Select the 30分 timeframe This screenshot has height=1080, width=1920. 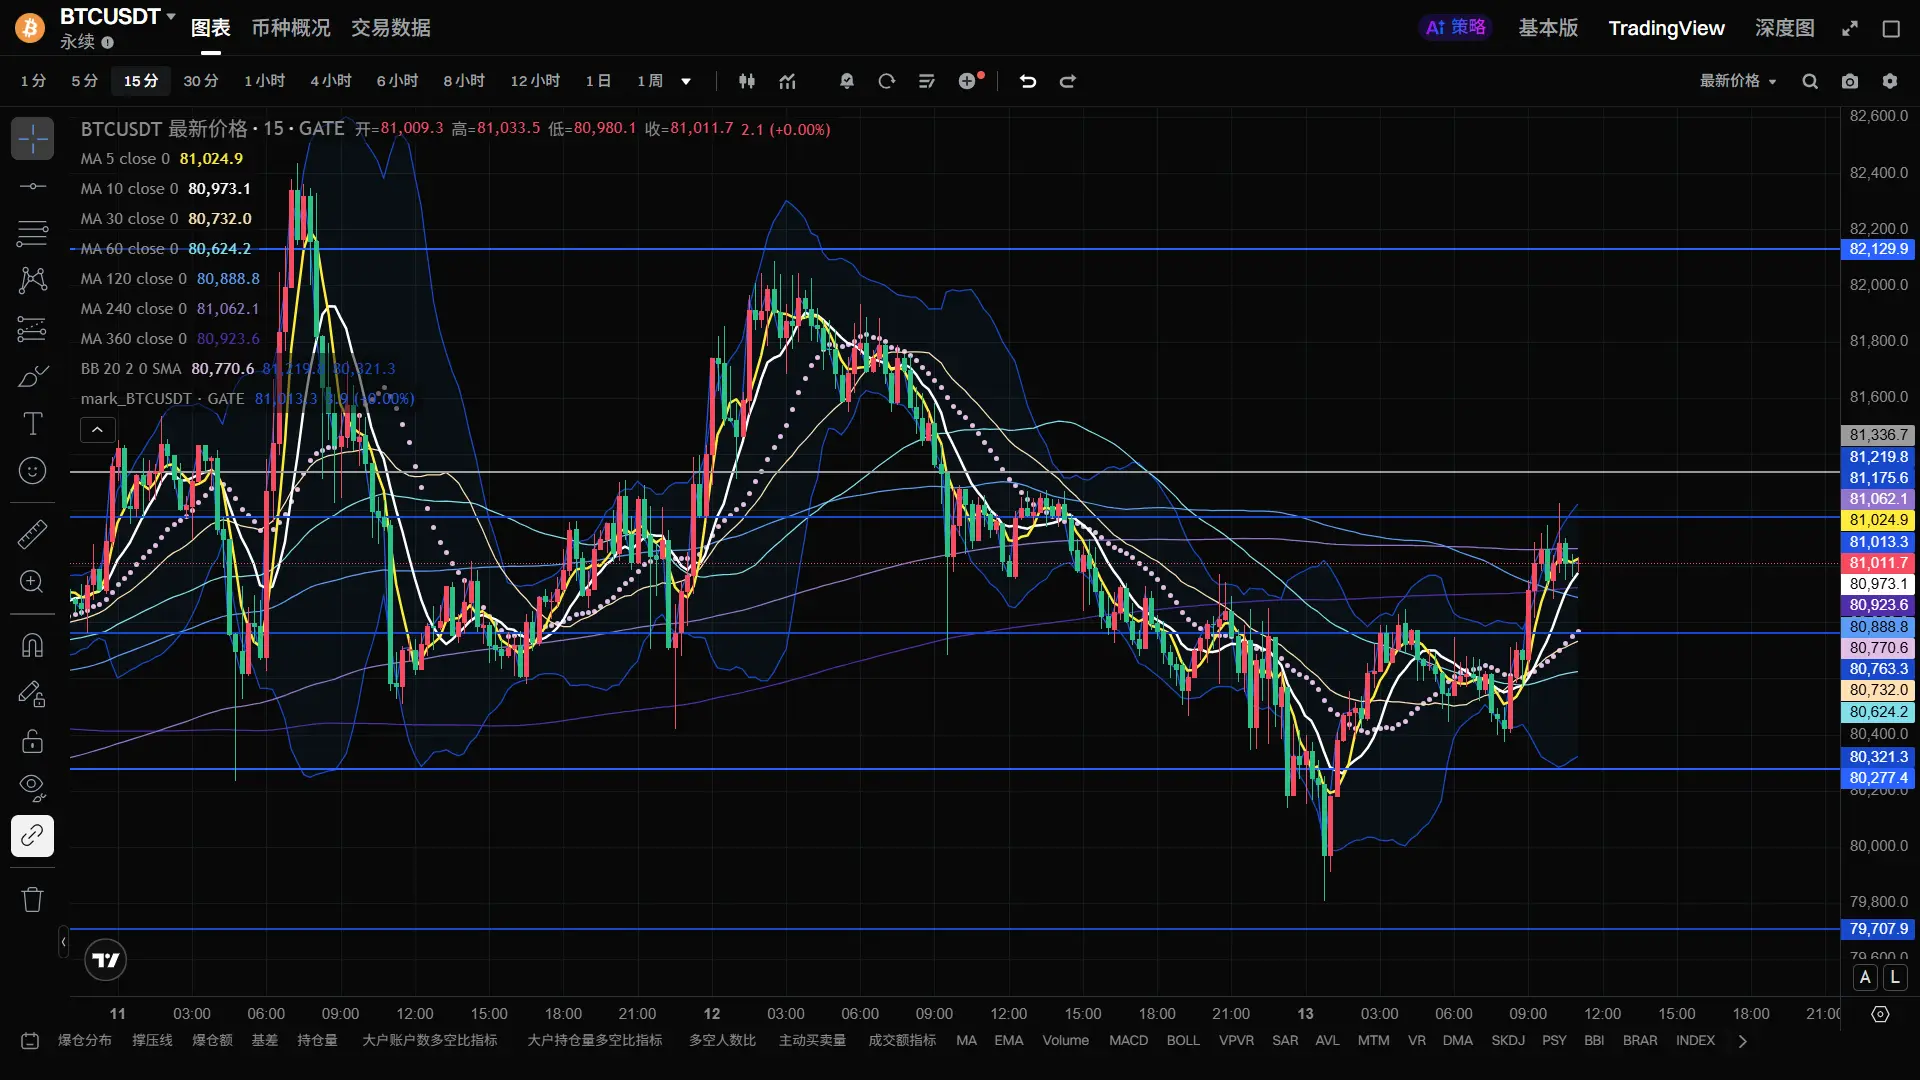point(201,81)
